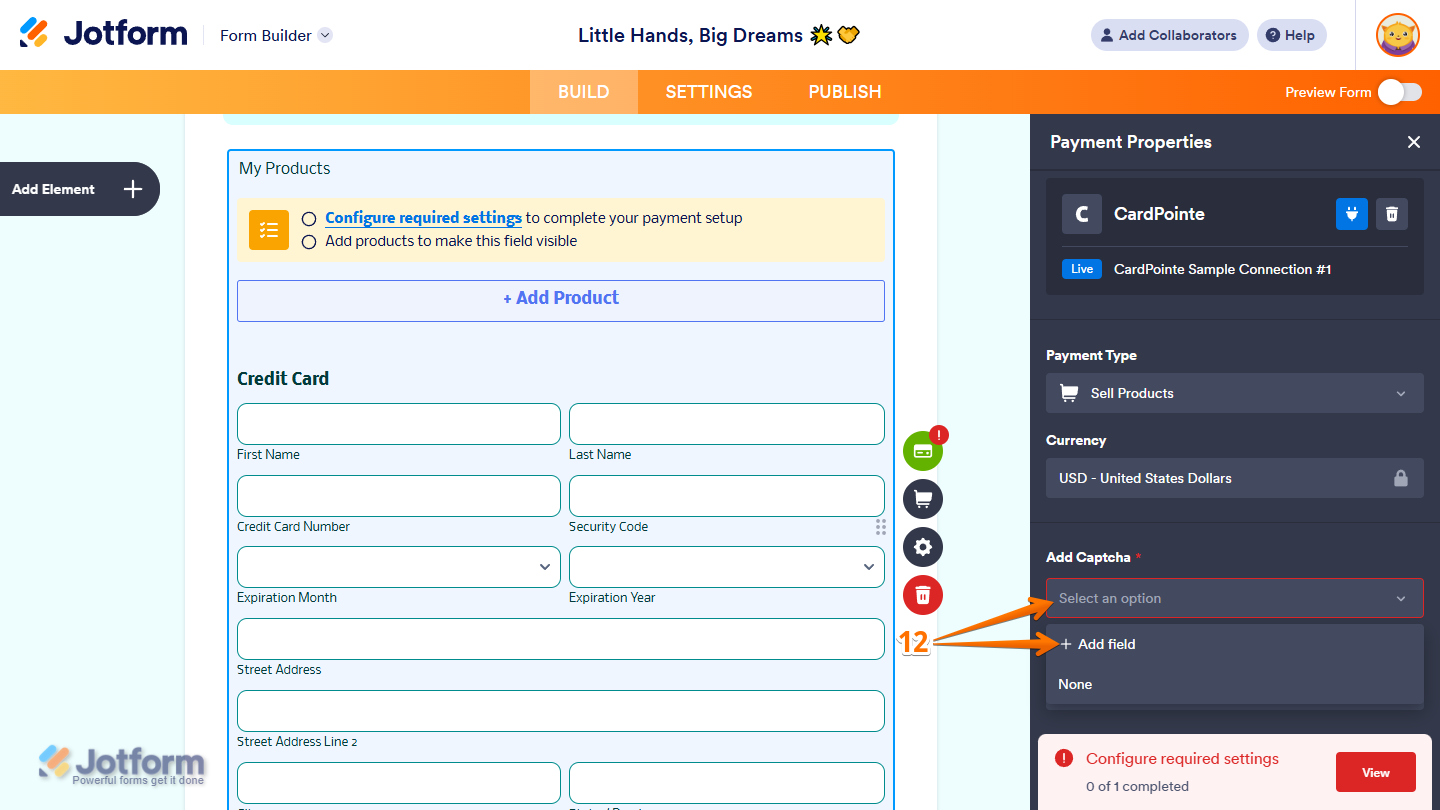Select the Add products radio circle
This screenshot has height=810, width=1440.
(309, 241)
